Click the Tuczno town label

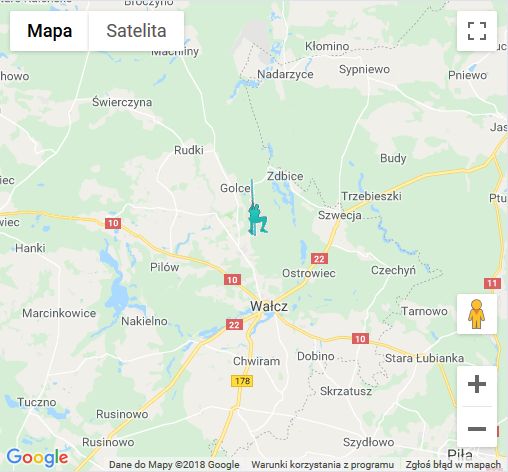[37, 402]
